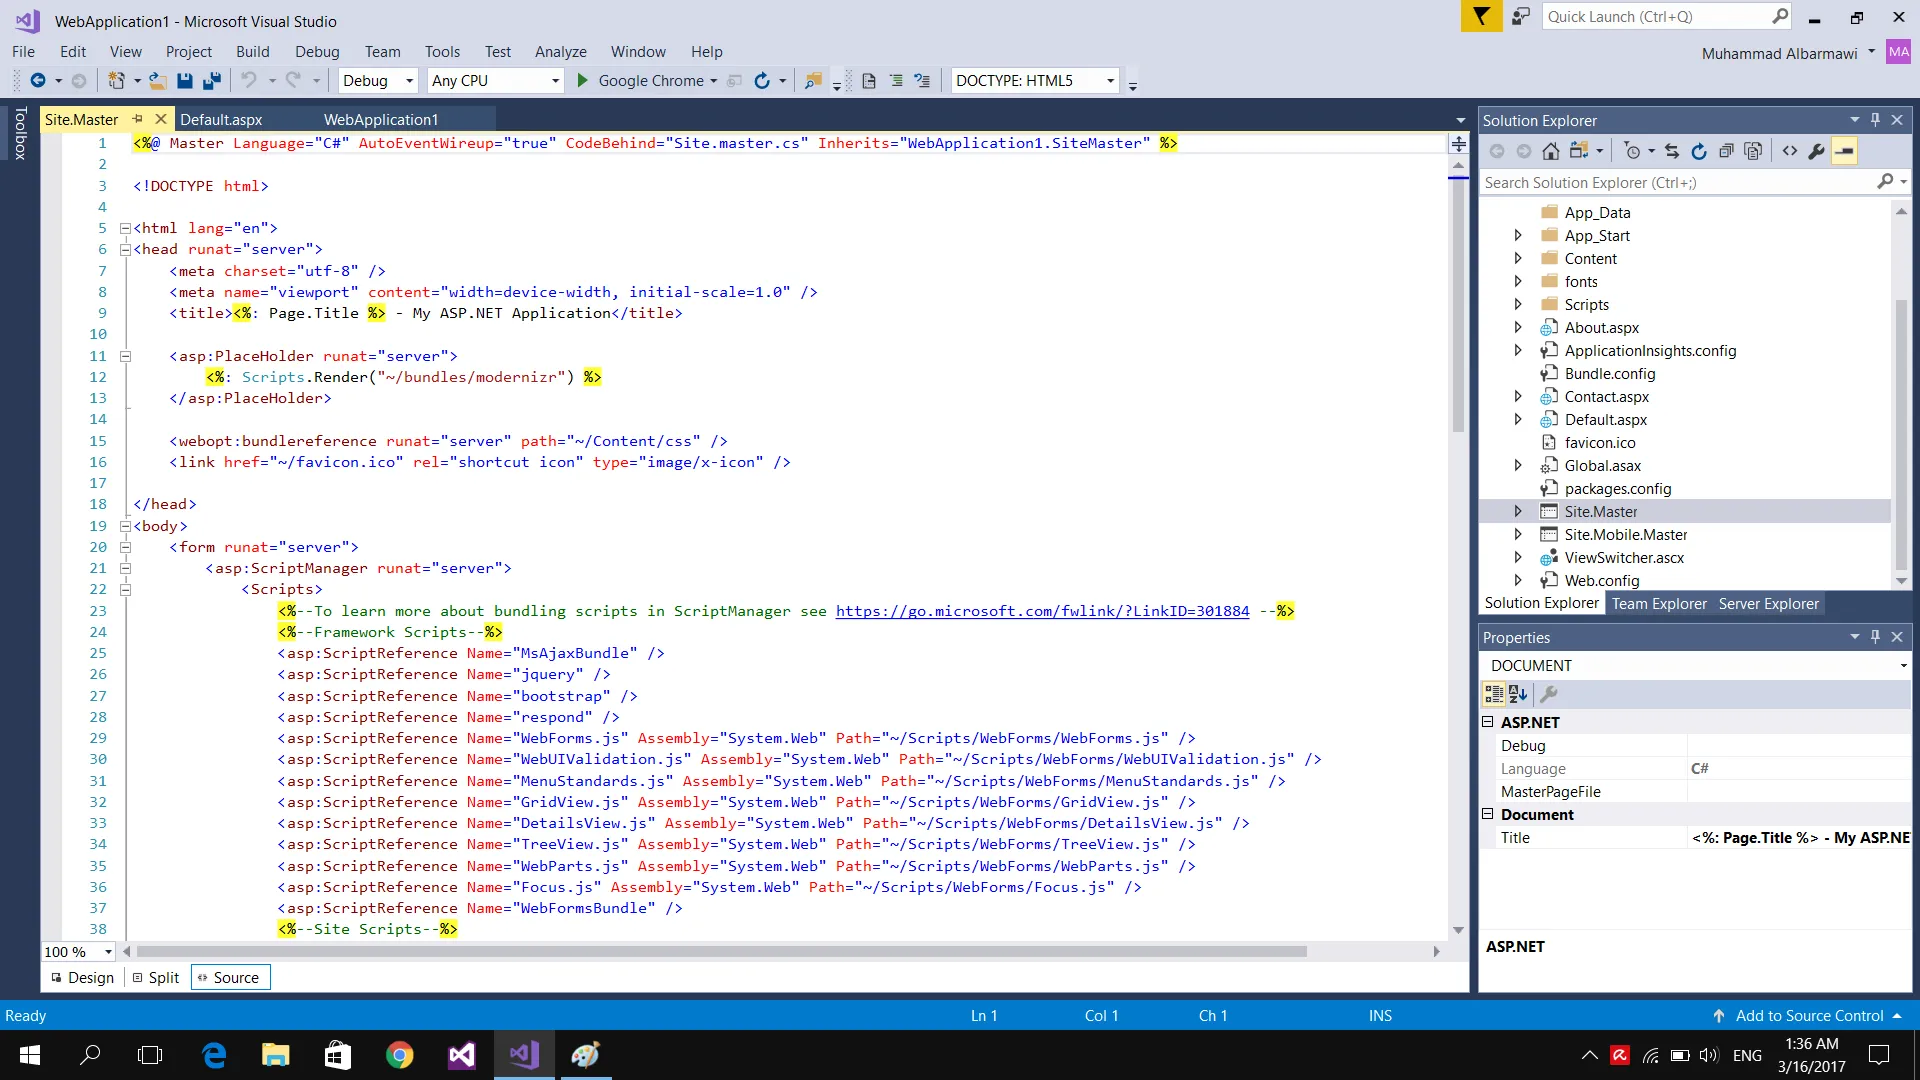
Task: Open the Debug configuration dropdown
Action: click(x=409, y=81)
